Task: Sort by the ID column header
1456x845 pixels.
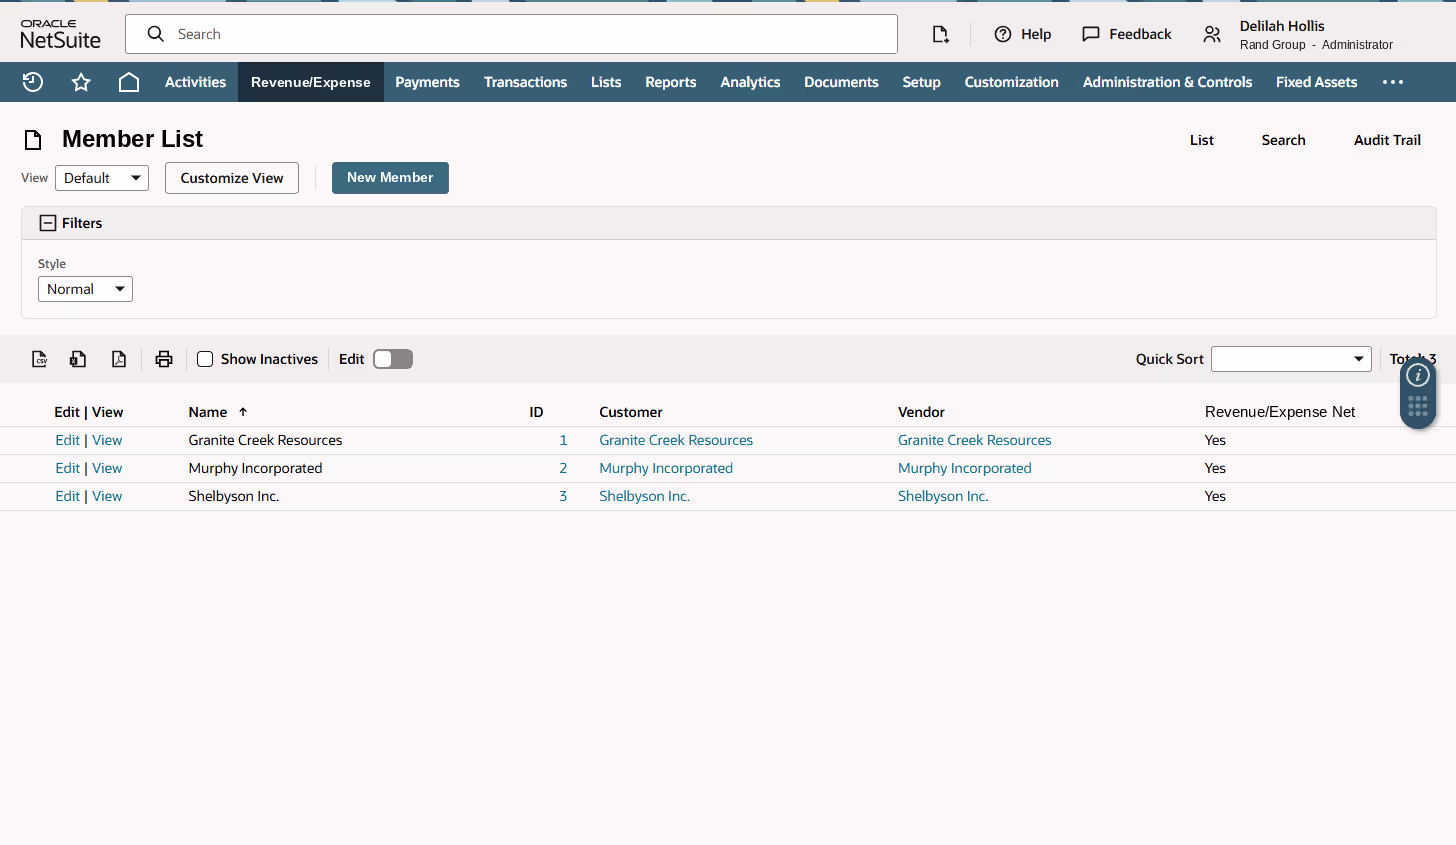Action: pyautogui.click(x=536, y=412)
